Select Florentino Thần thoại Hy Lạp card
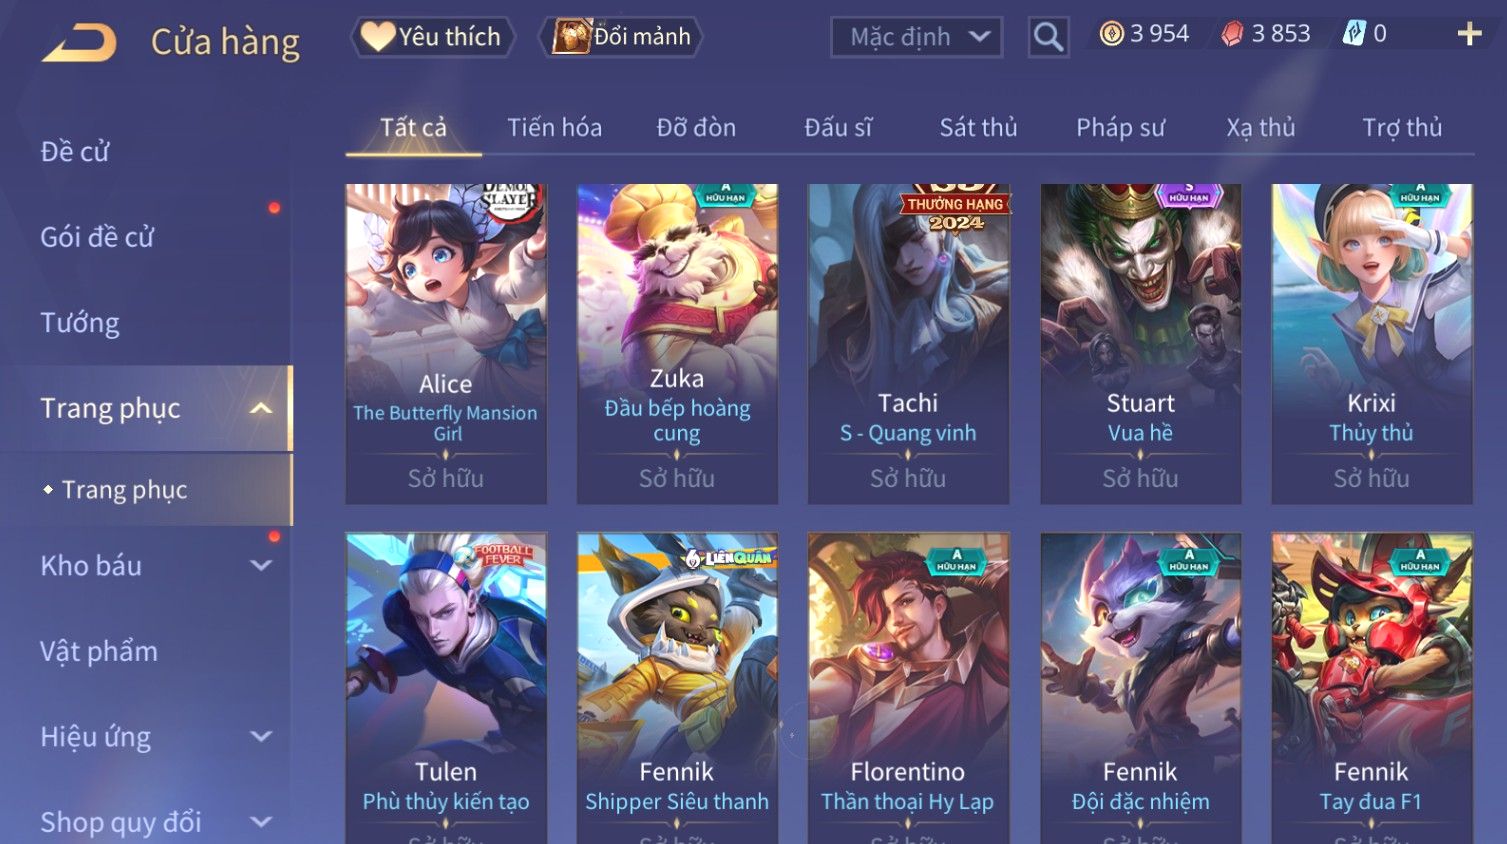The image size is (1507, 844). tap(908, 688)
